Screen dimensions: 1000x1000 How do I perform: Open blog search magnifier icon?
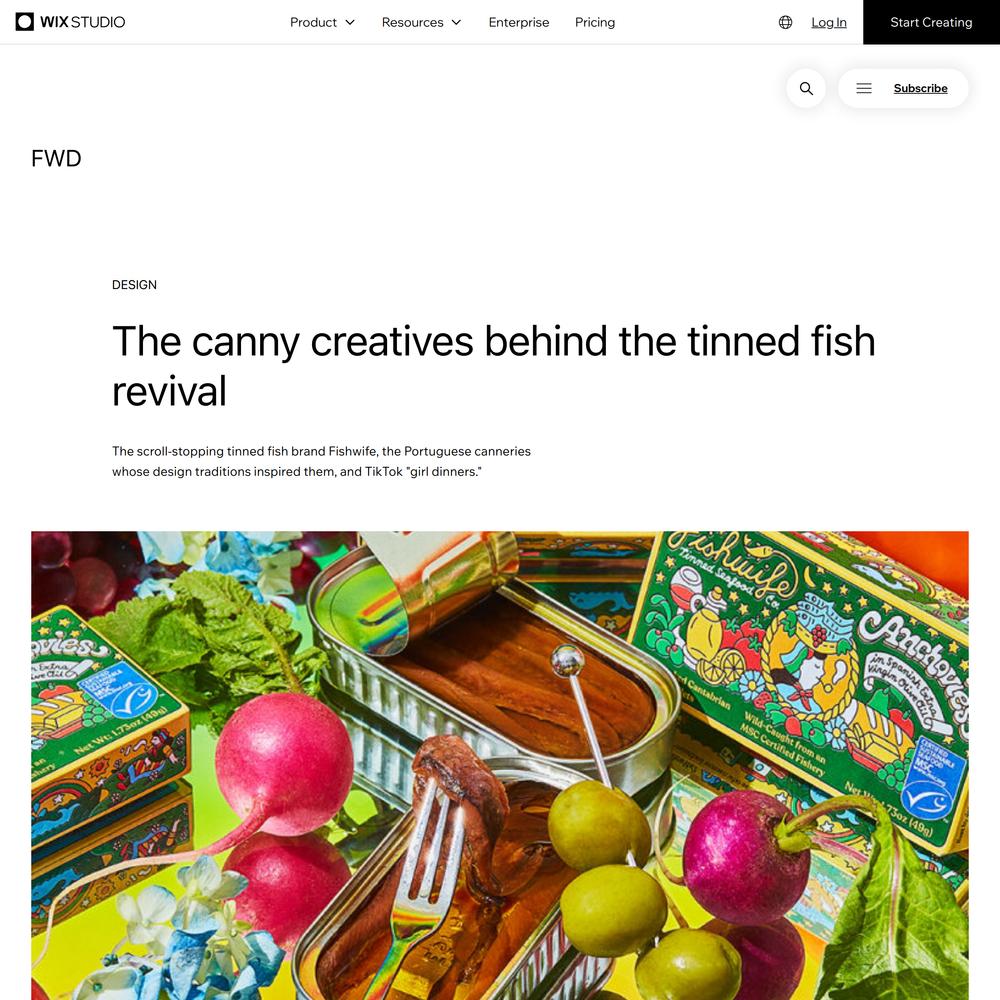tap(805, 88)
